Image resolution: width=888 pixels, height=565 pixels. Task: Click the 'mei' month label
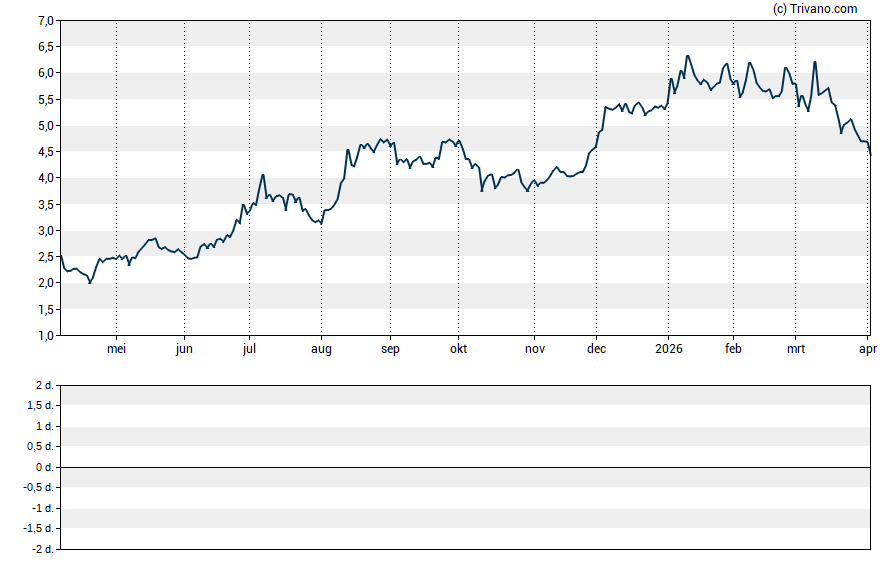[x=116, y=349]
